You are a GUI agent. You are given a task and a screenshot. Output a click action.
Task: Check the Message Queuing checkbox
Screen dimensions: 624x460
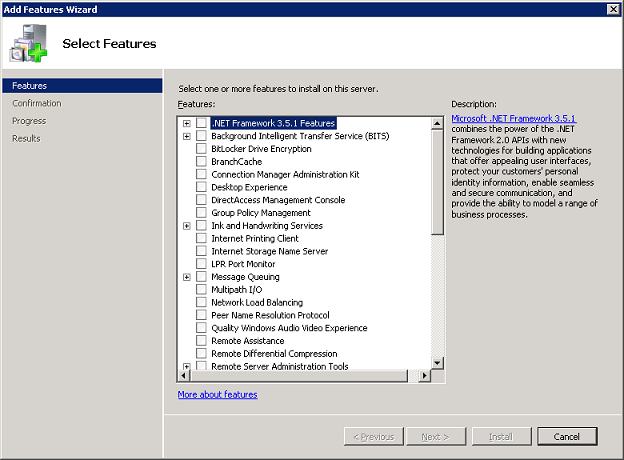point(201,277)
